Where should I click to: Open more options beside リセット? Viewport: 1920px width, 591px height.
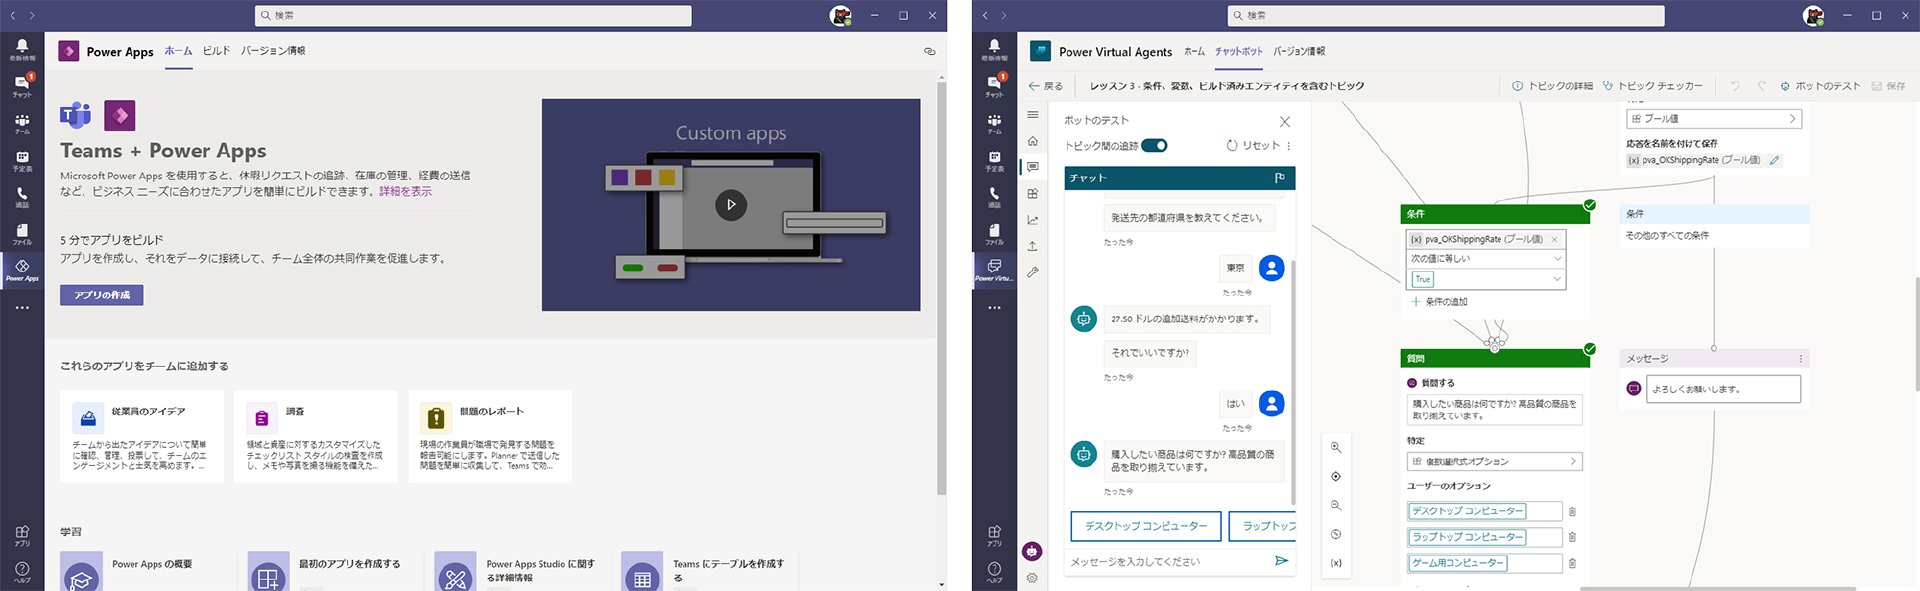(x=1289, y=146)
